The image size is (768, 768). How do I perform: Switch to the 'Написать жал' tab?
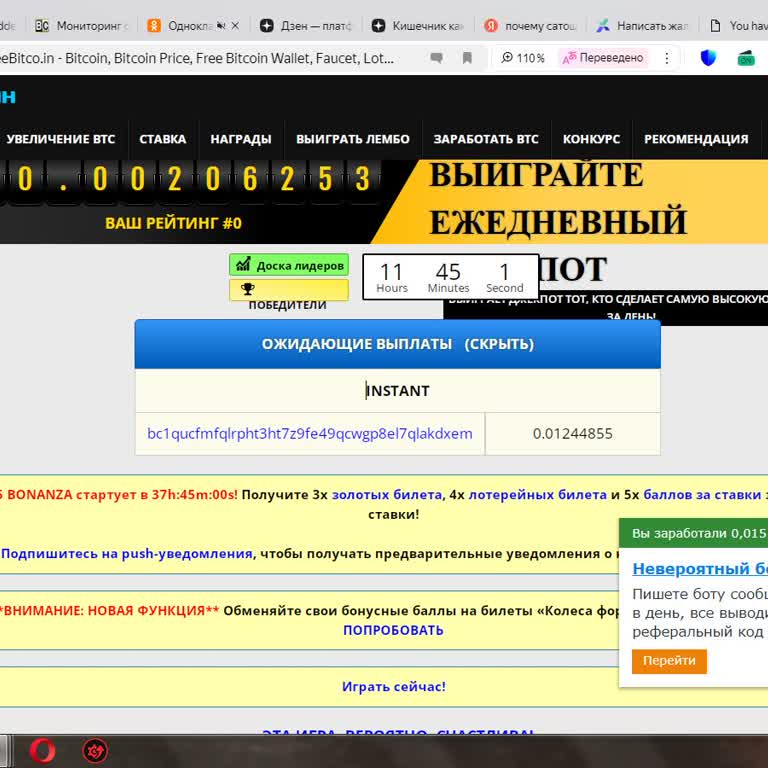[643, 25]
